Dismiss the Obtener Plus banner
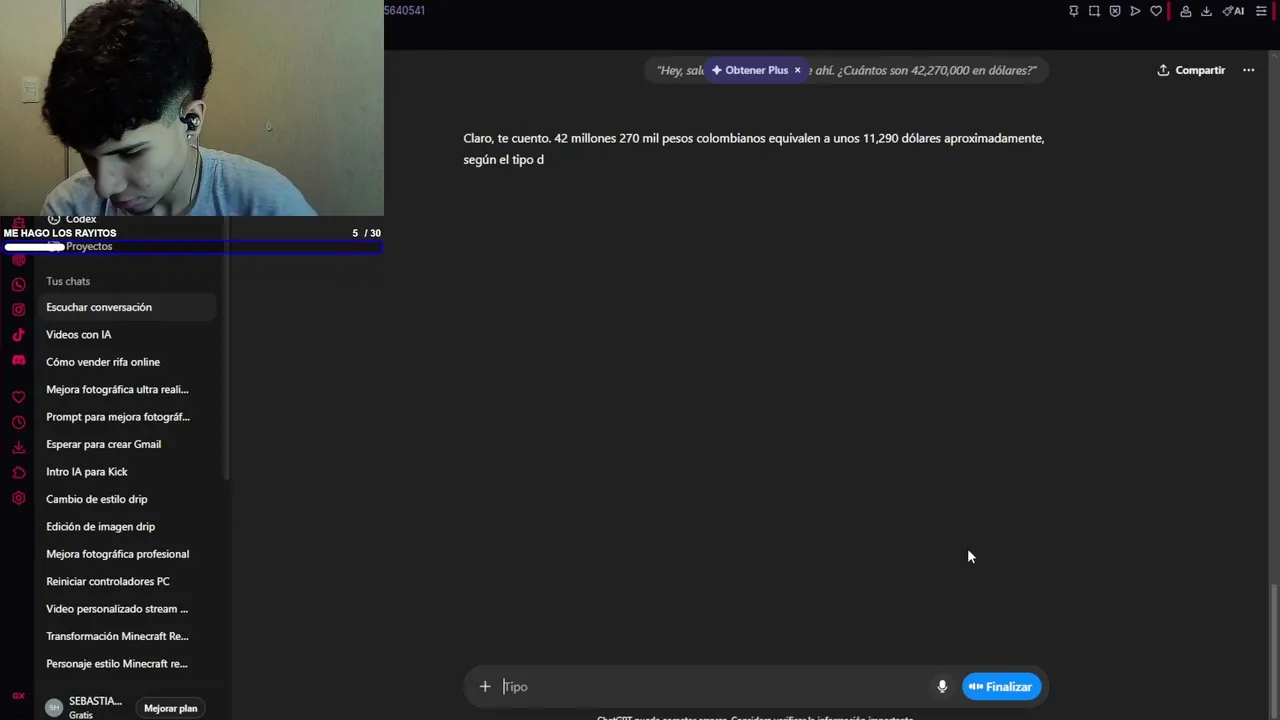This screenshot has height=720, width=1280. [x=797, y=70]
